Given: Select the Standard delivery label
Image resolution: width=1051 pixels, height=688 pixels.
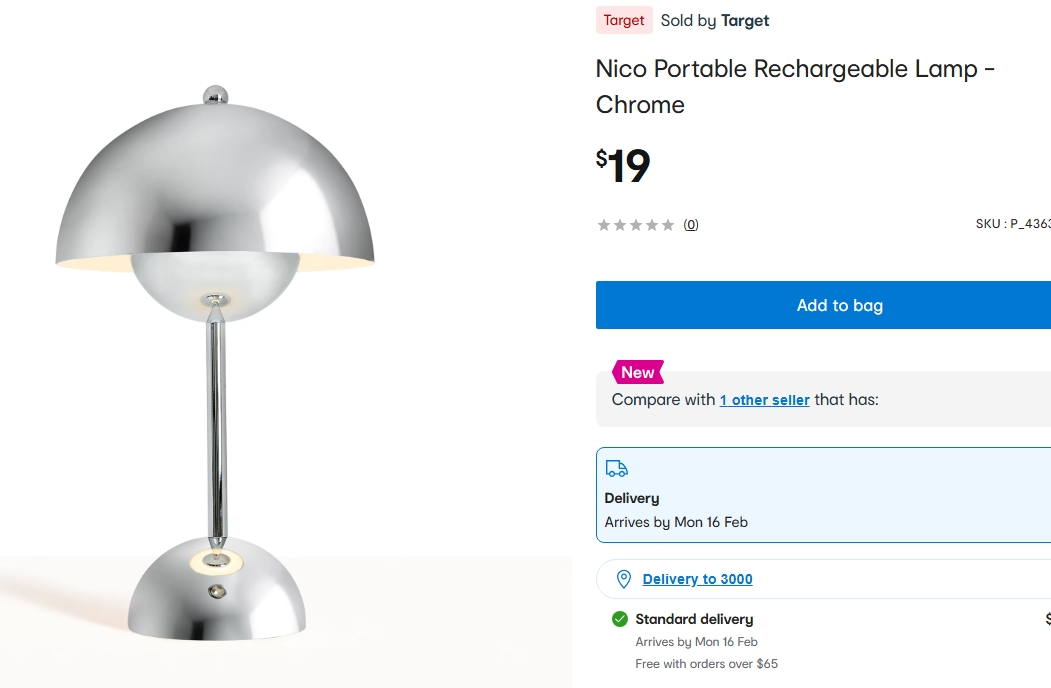Looking at the screenshot, I should tap(694, 619).
